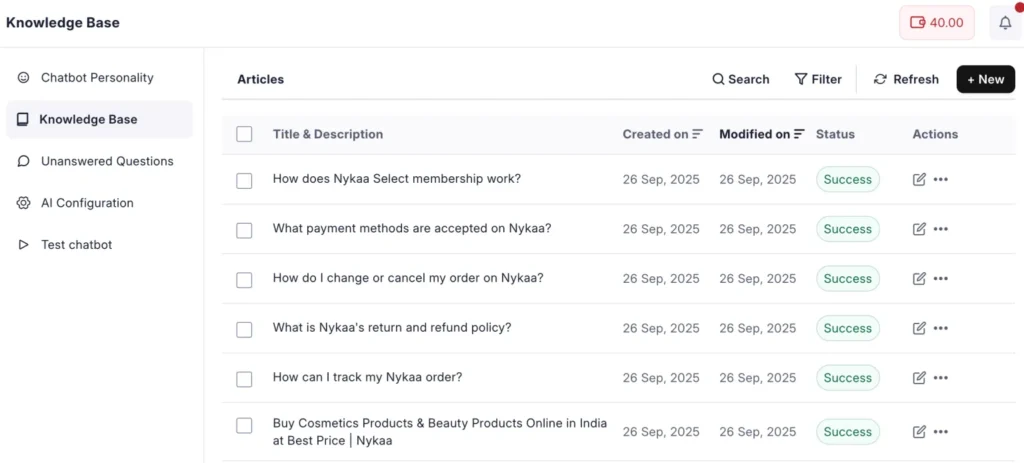Click the Status column header
This screenshot has width=1024, height=463.
point(835,135)
